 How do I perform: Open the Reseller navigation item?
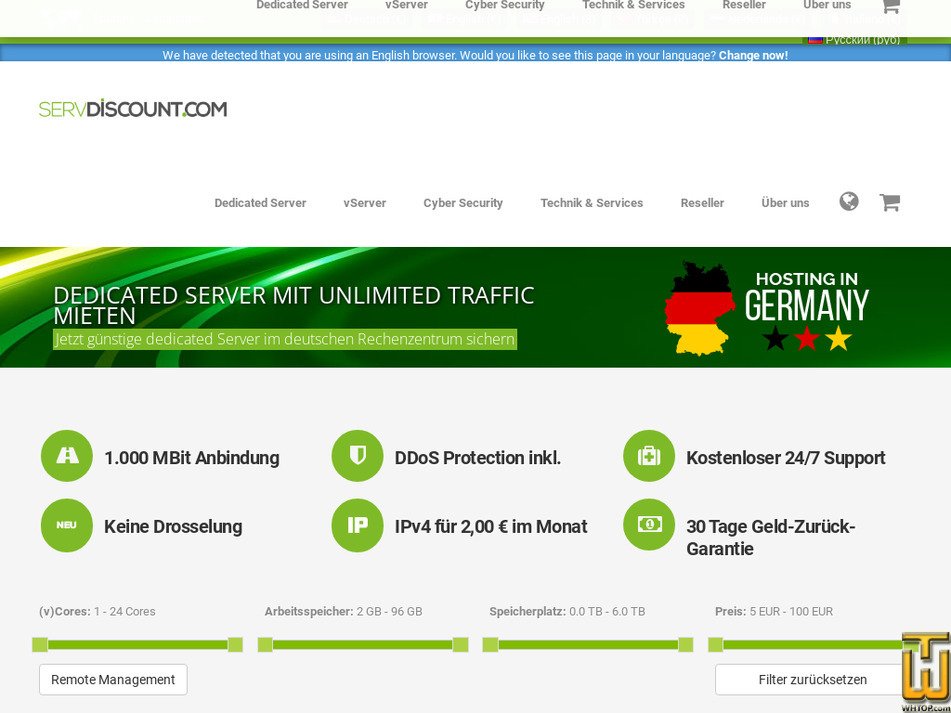(x=702, y=203)
